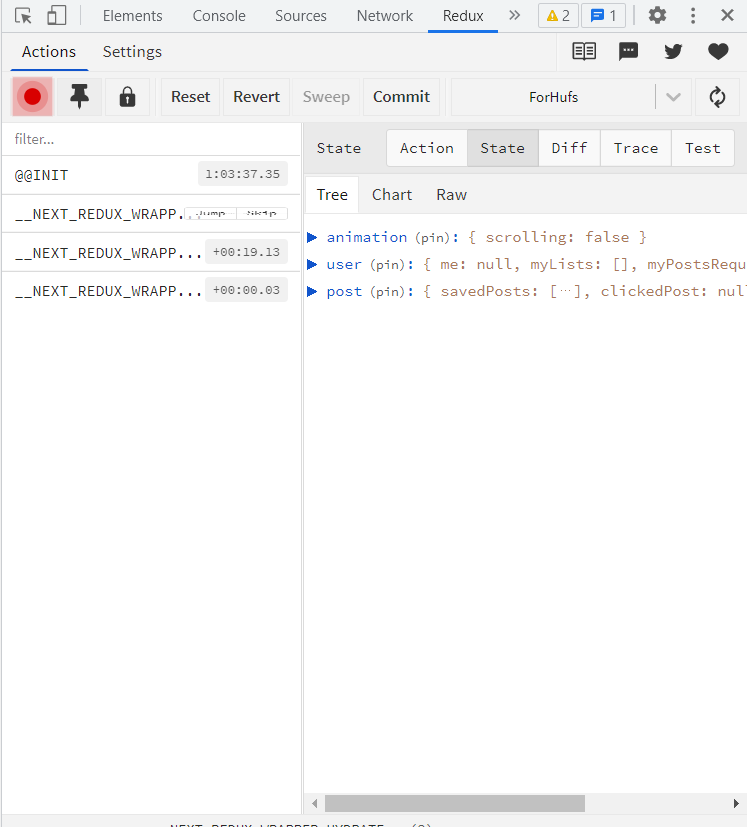Switch inspector to the Action view

427,148
